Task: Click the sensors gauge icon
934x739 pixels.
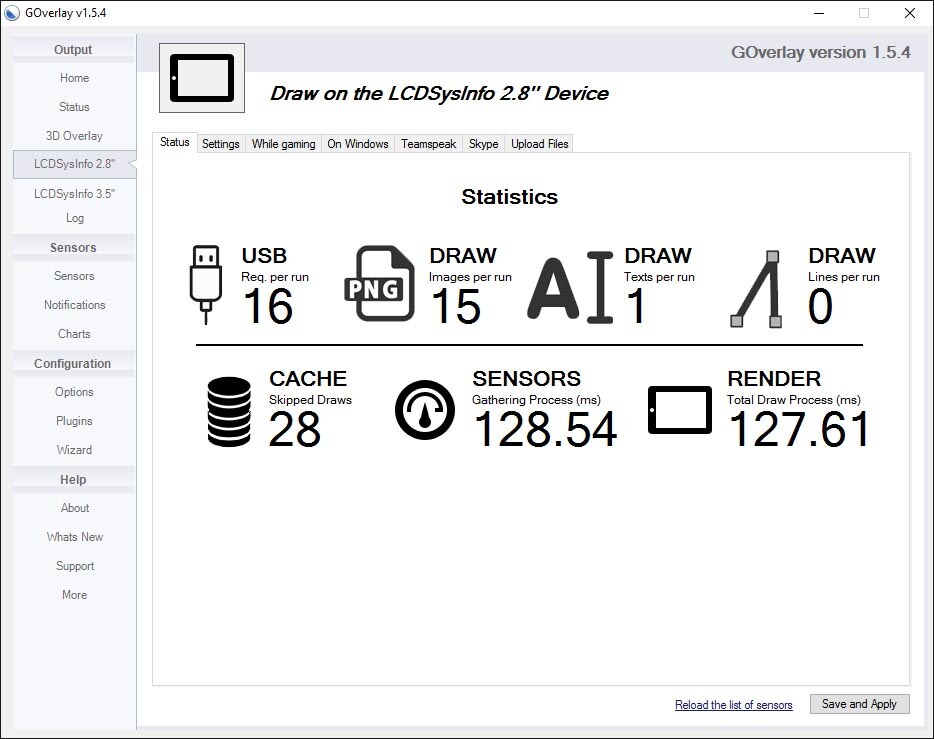Action: 424,410
